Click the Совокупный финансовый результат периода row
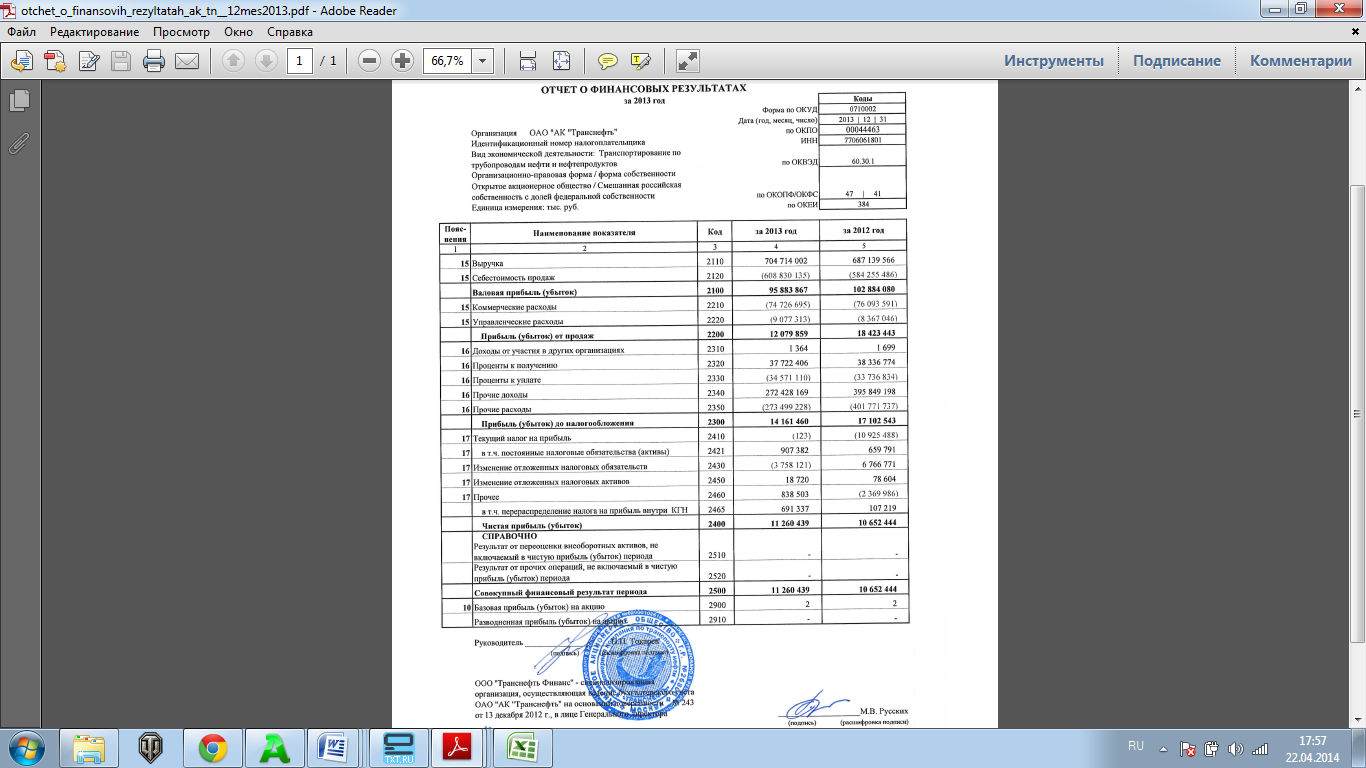The width and height of the screenshot is (1366, 768). point(674,591)
